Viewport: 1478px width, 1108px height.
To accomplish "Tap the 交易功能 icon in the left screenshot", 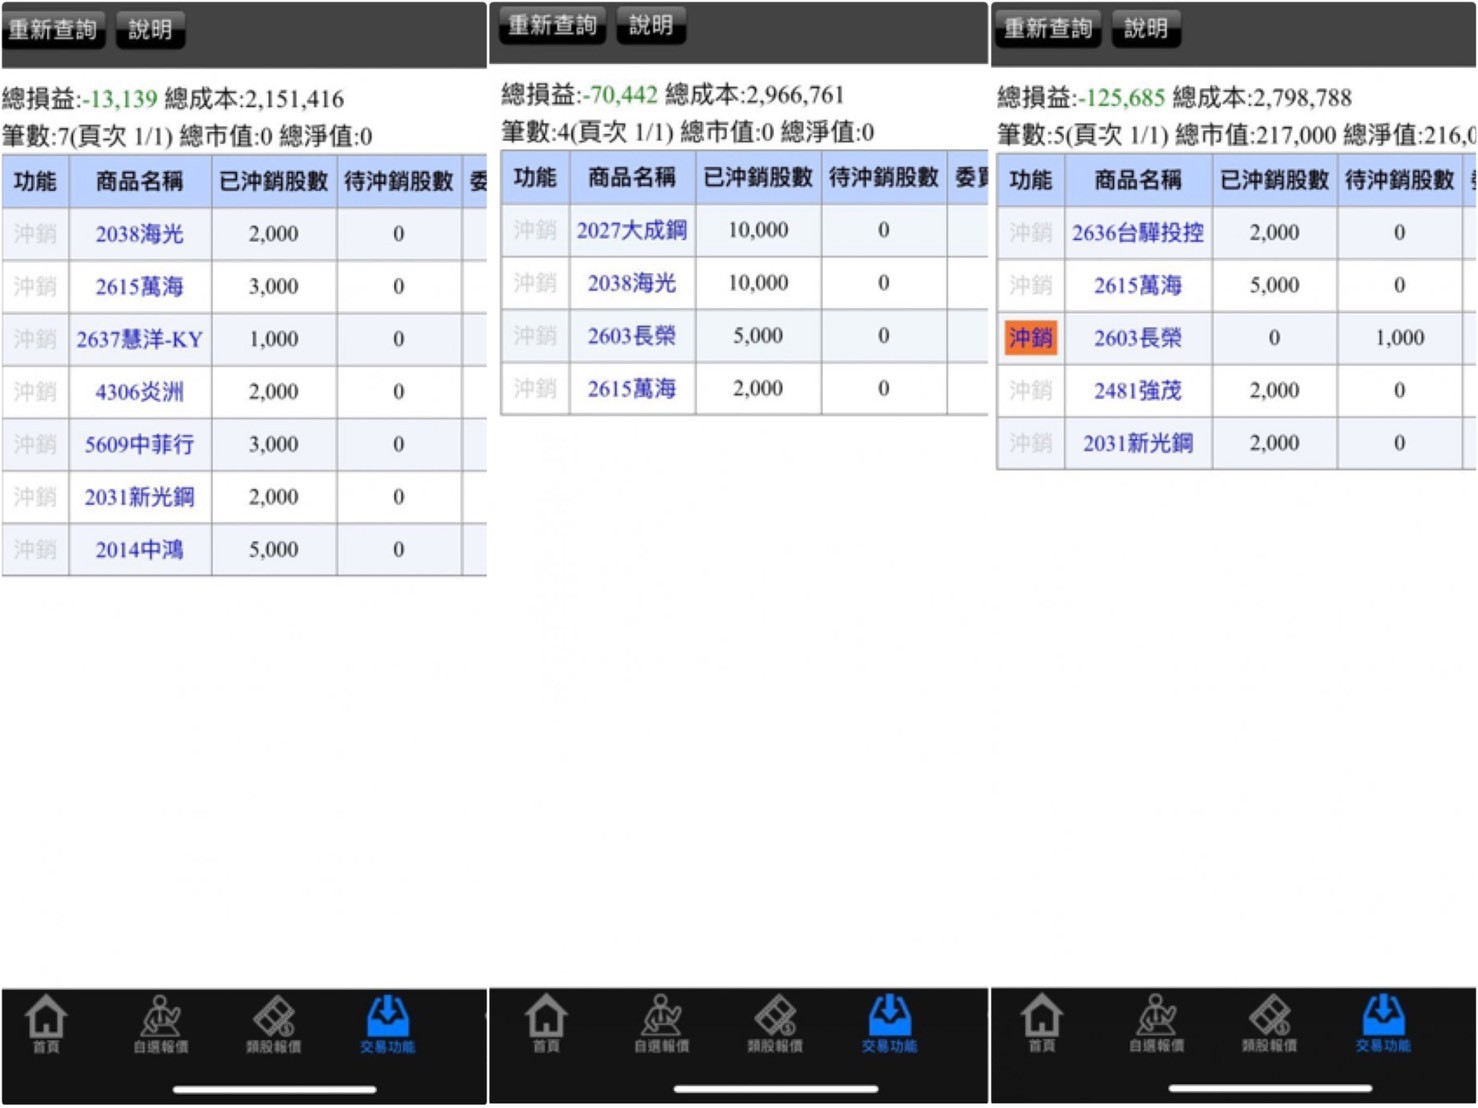I will pos(387,1024).
